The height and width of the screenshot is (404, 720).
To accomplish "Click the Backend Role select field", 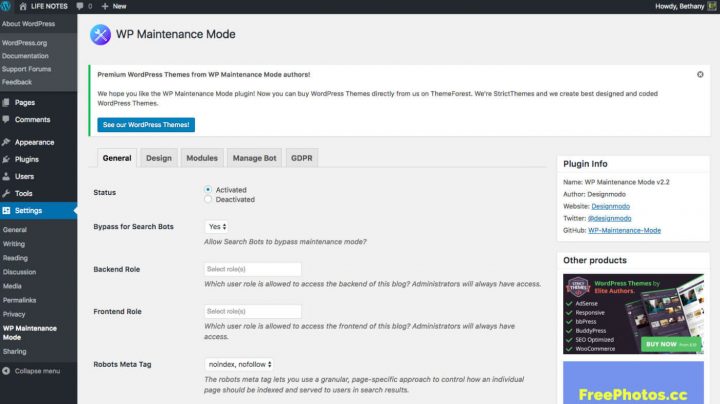I will point(253,269).
